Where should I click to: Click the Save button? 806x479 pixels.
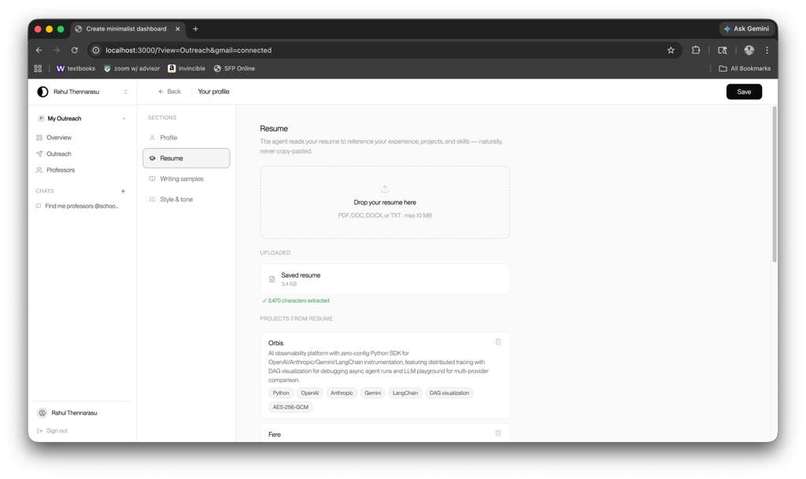(744, 92)
